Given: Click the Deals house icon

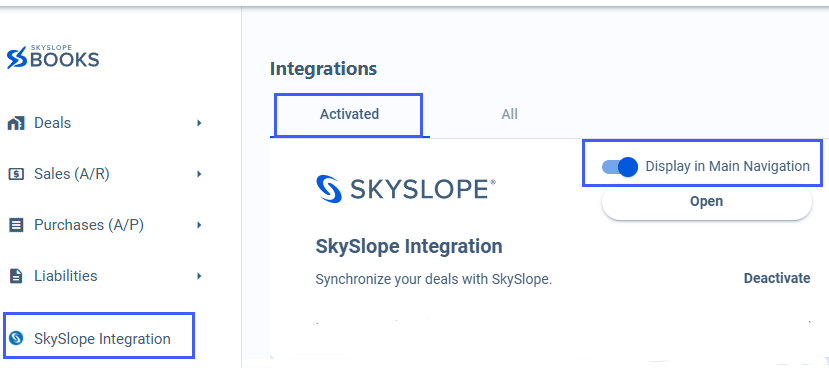Looking at the screenshot, I should pos(16,123).
